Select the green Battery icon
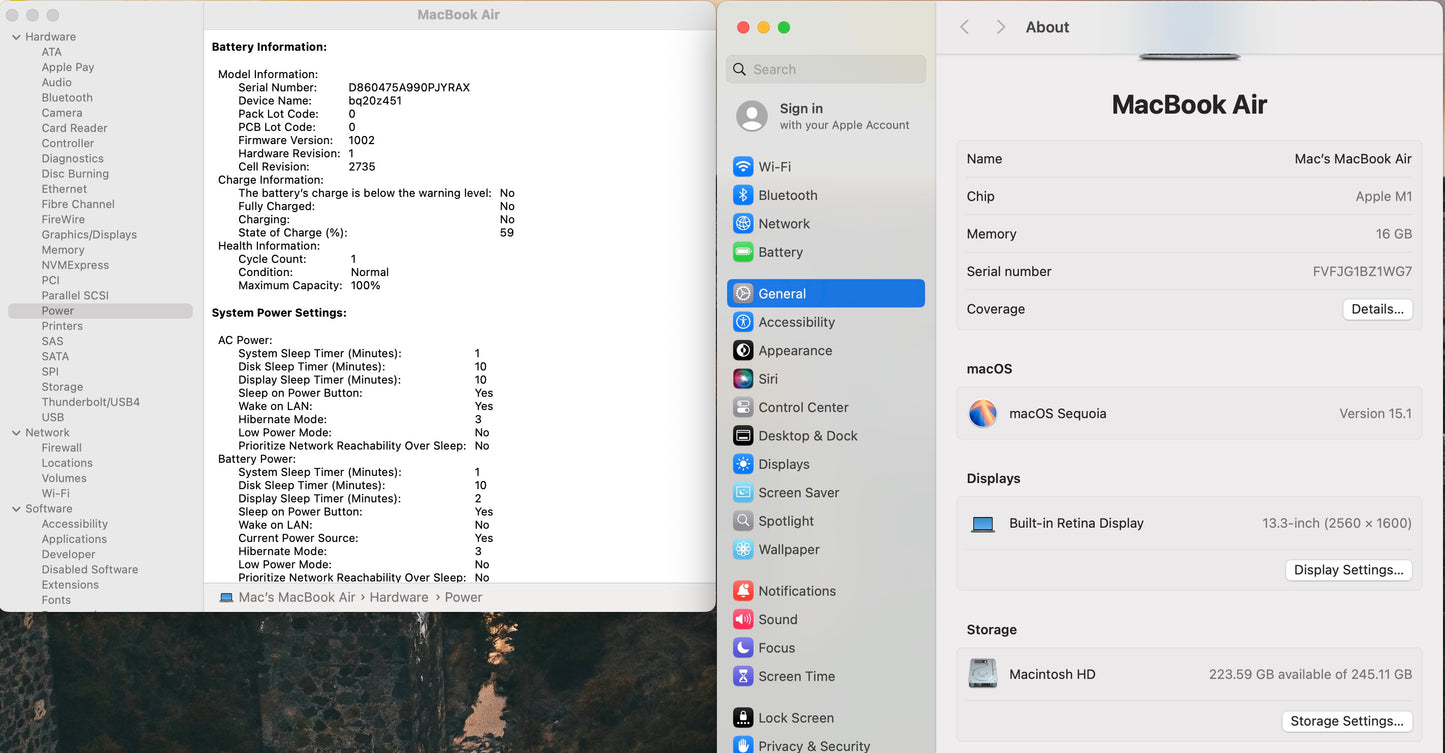 point(743,252)
